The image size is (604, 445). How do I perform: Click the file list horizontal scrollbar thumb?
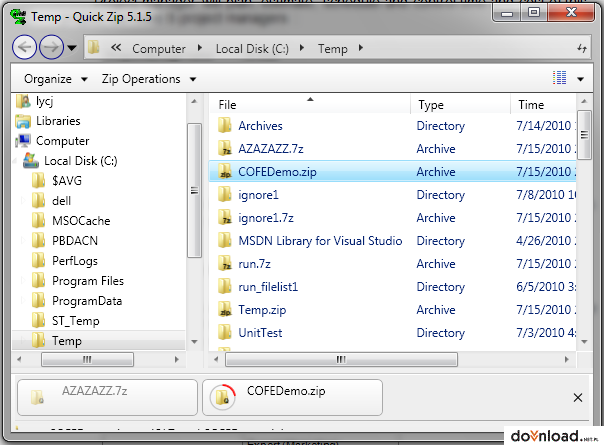(x=341, y=359)
